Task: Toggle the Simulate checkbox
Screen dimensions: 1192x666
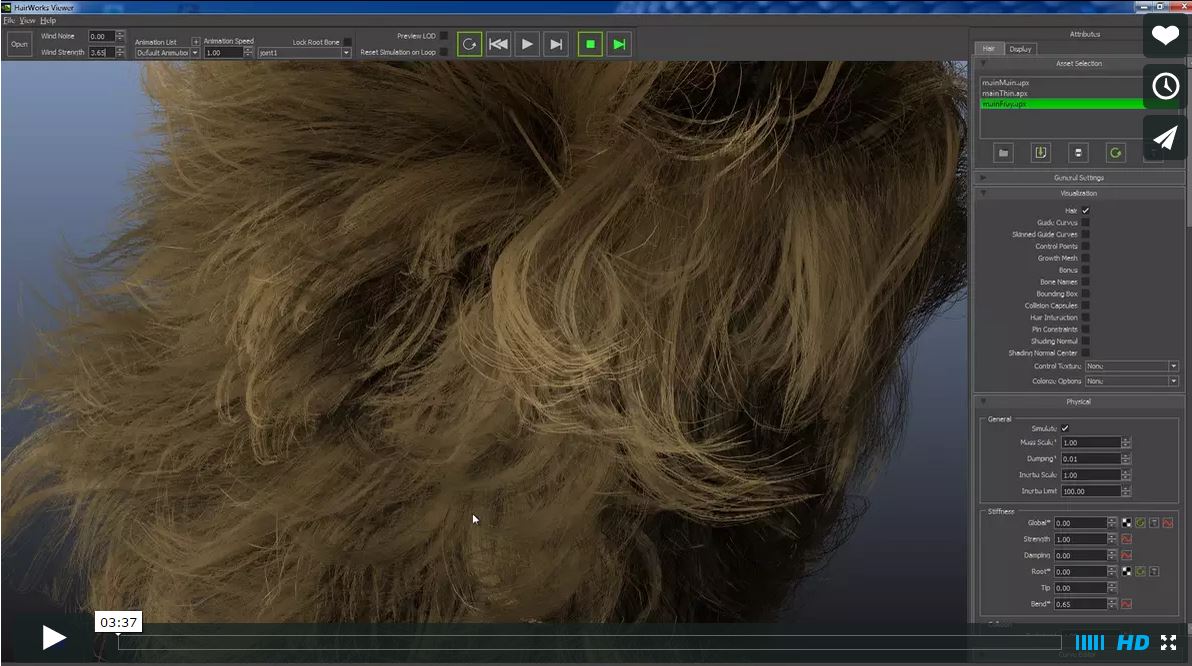Action: pos(1065,428)
